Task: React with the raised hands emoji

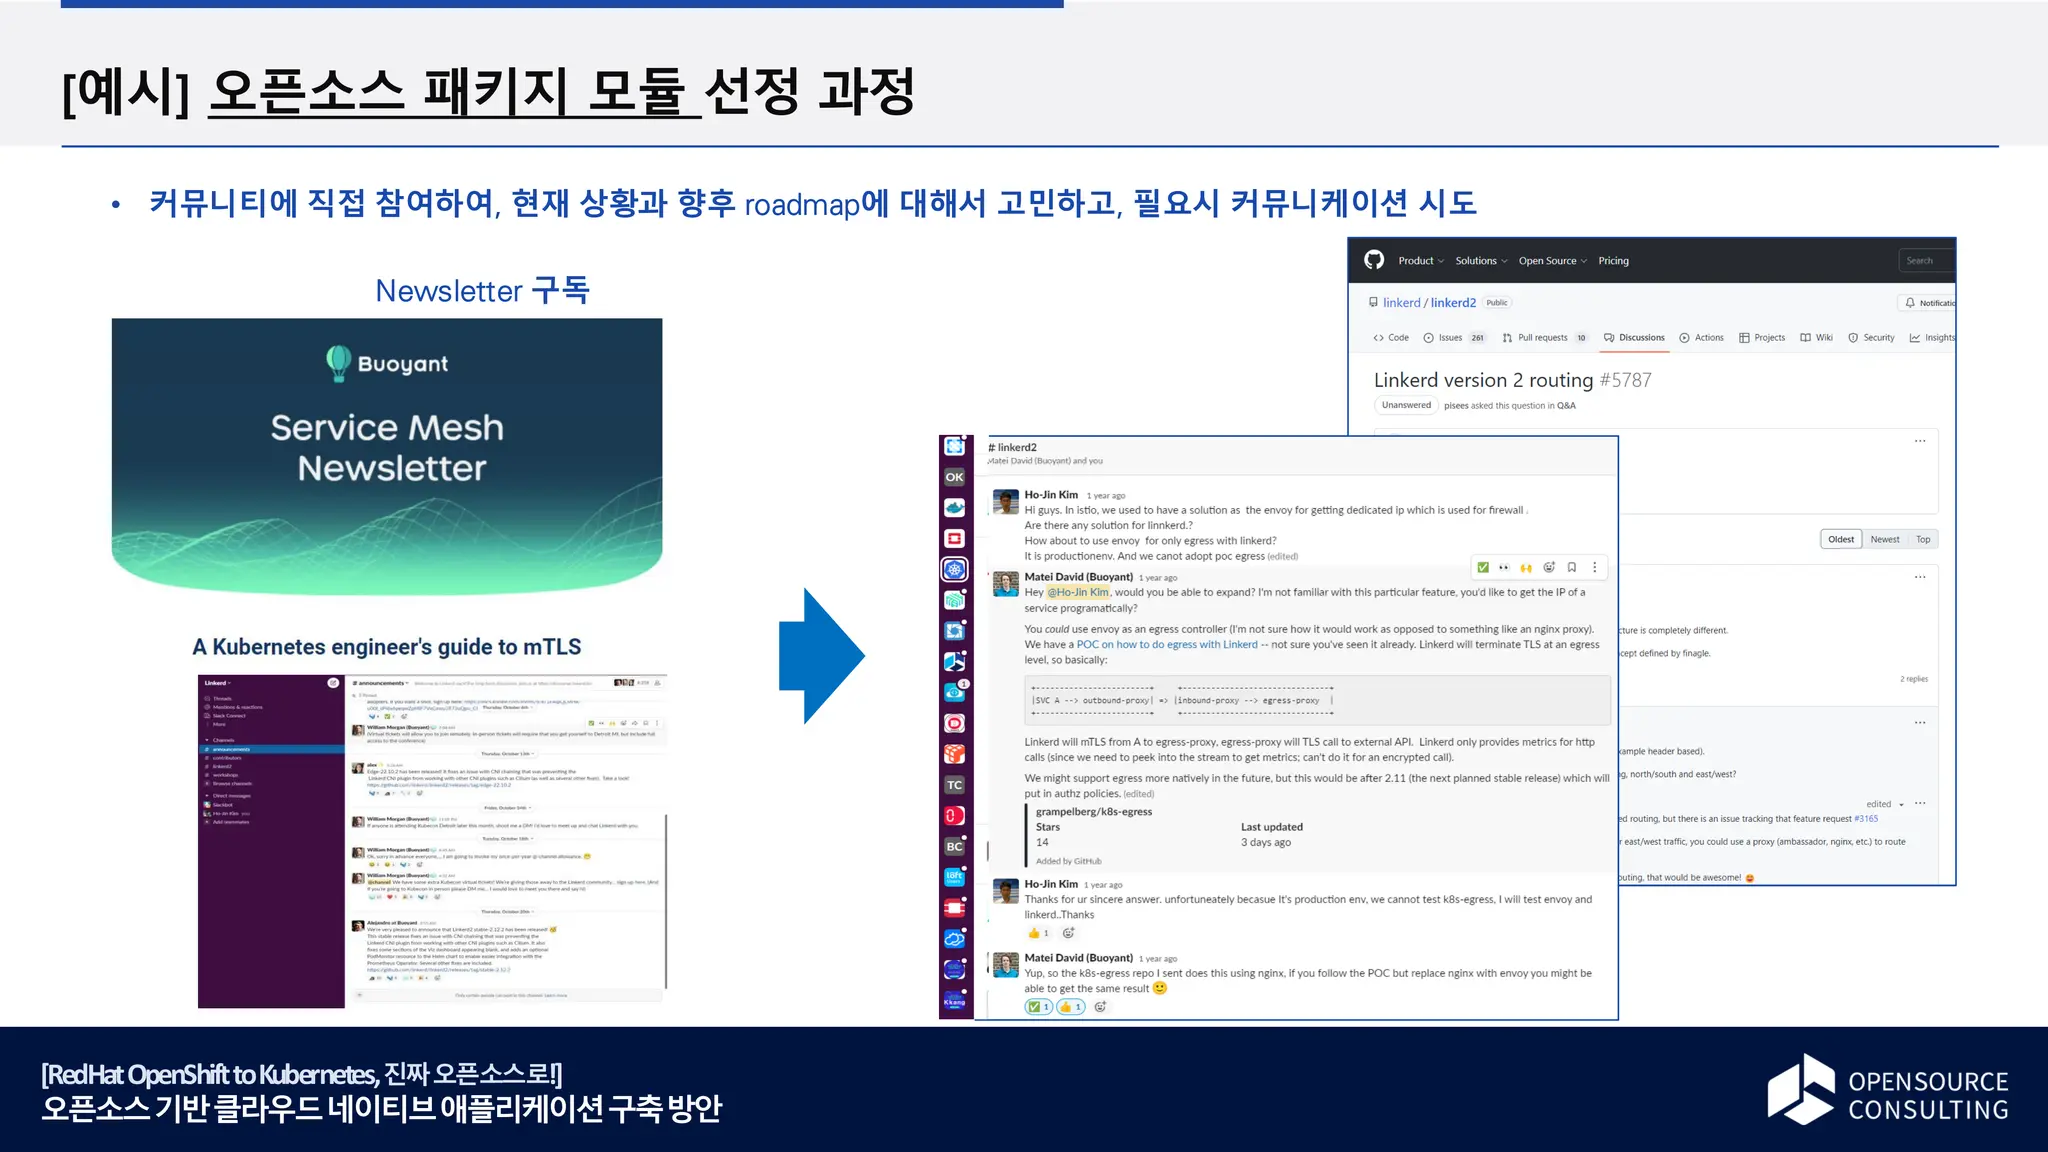Action: point(1526,567)
